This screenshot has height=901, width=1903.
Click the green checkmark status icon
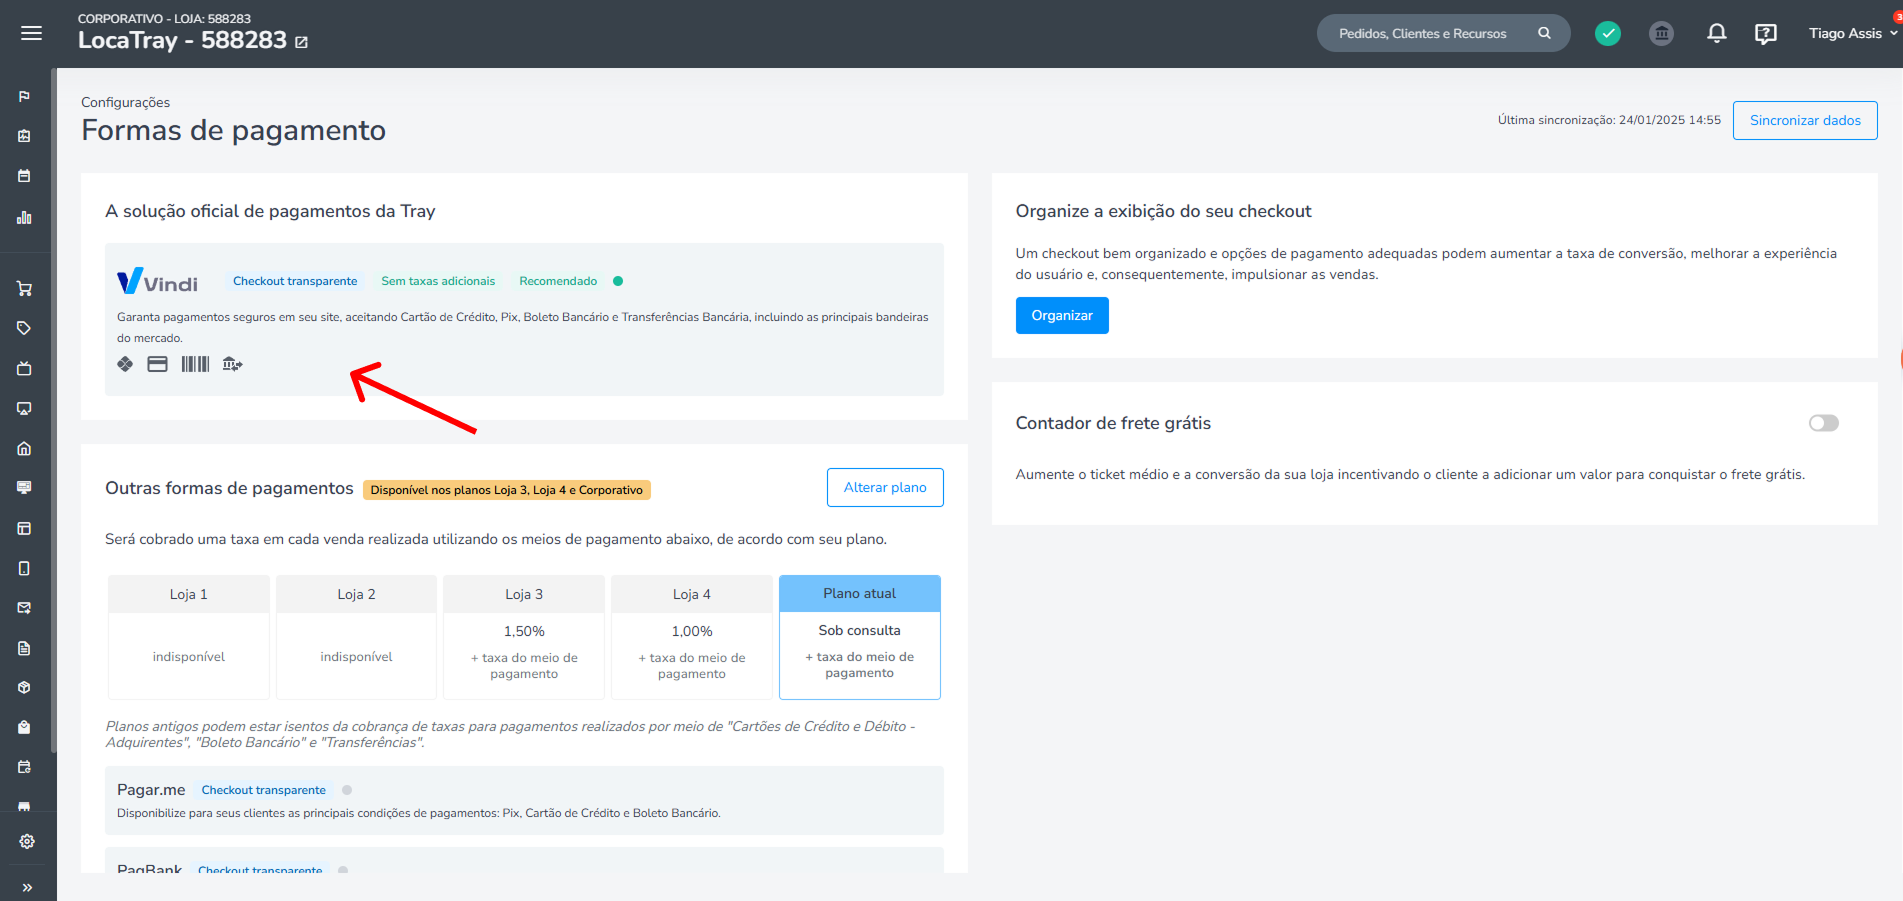[1608, 33]
